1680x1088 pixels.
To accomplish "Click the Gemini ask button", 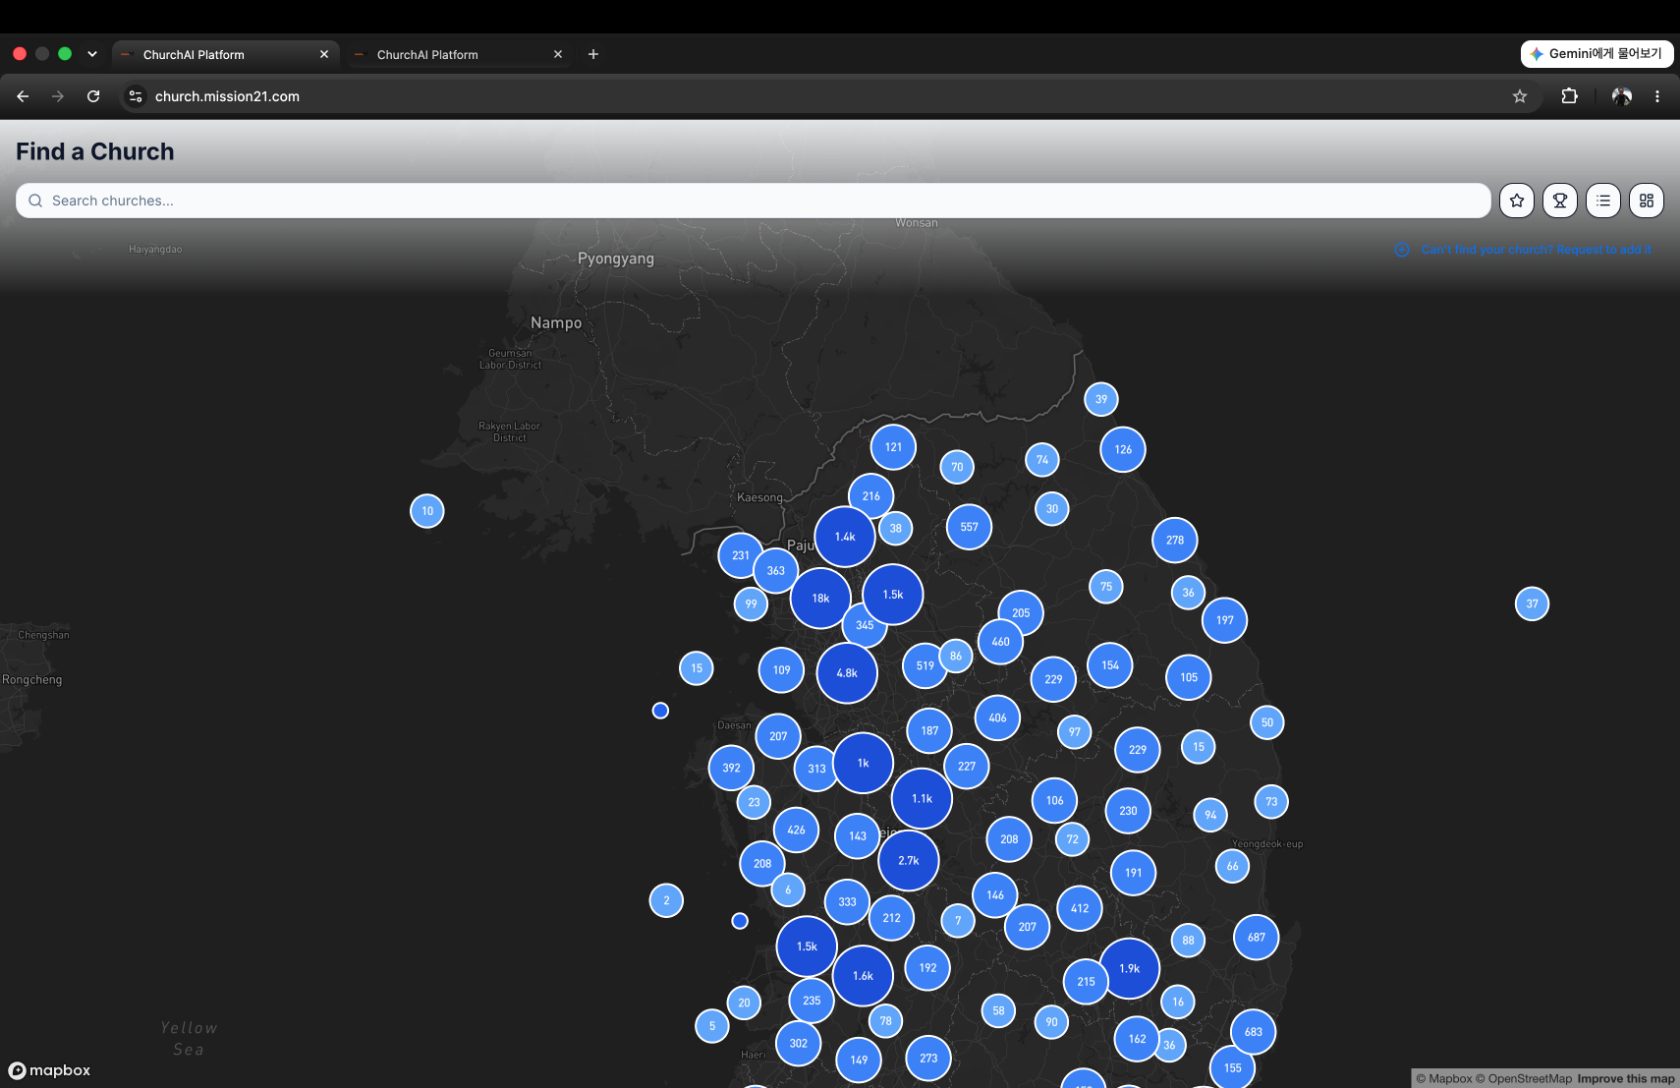I will point(1596,54).
